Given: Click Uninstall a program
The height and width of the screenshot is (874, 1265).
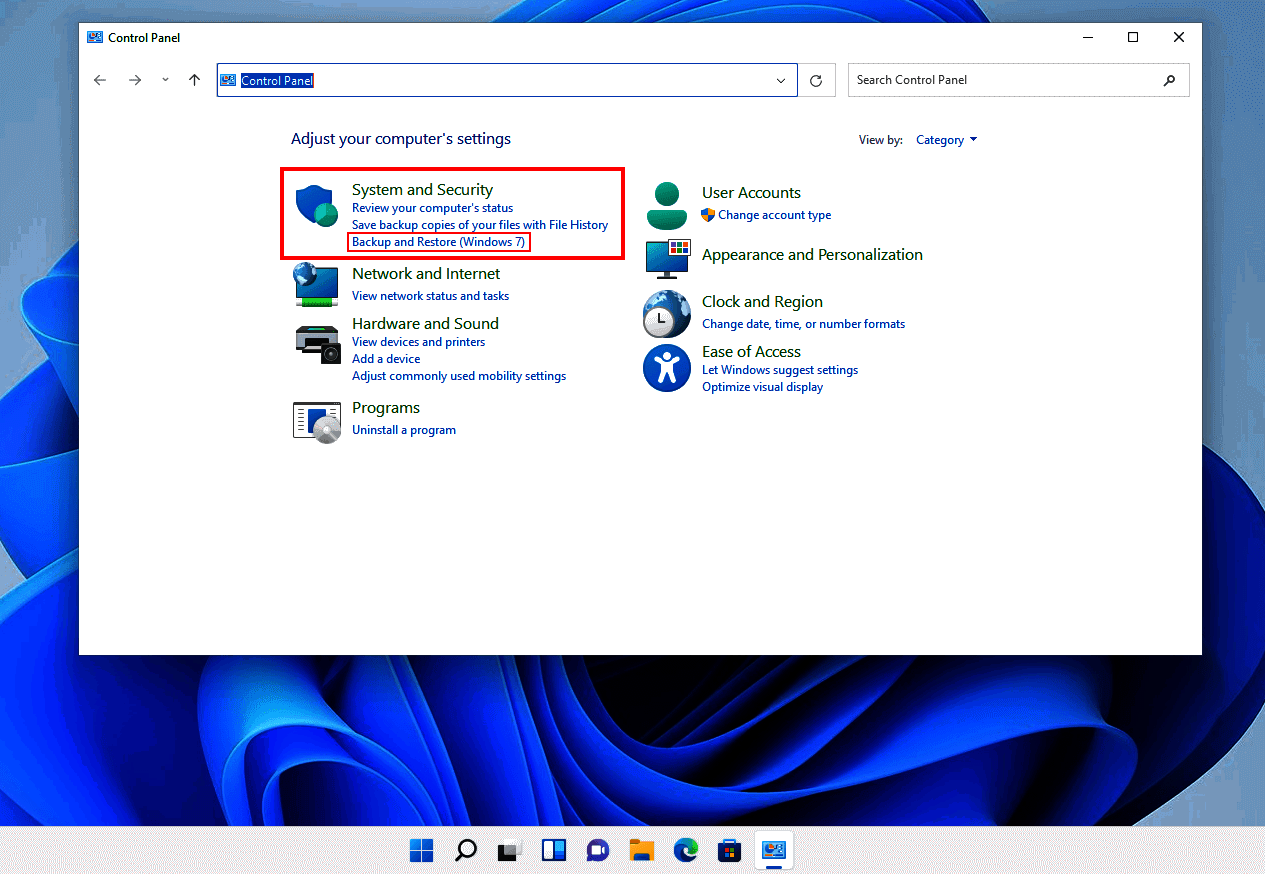Looking at the screenshot, I should pyautogui.click(x=404, y=430).
